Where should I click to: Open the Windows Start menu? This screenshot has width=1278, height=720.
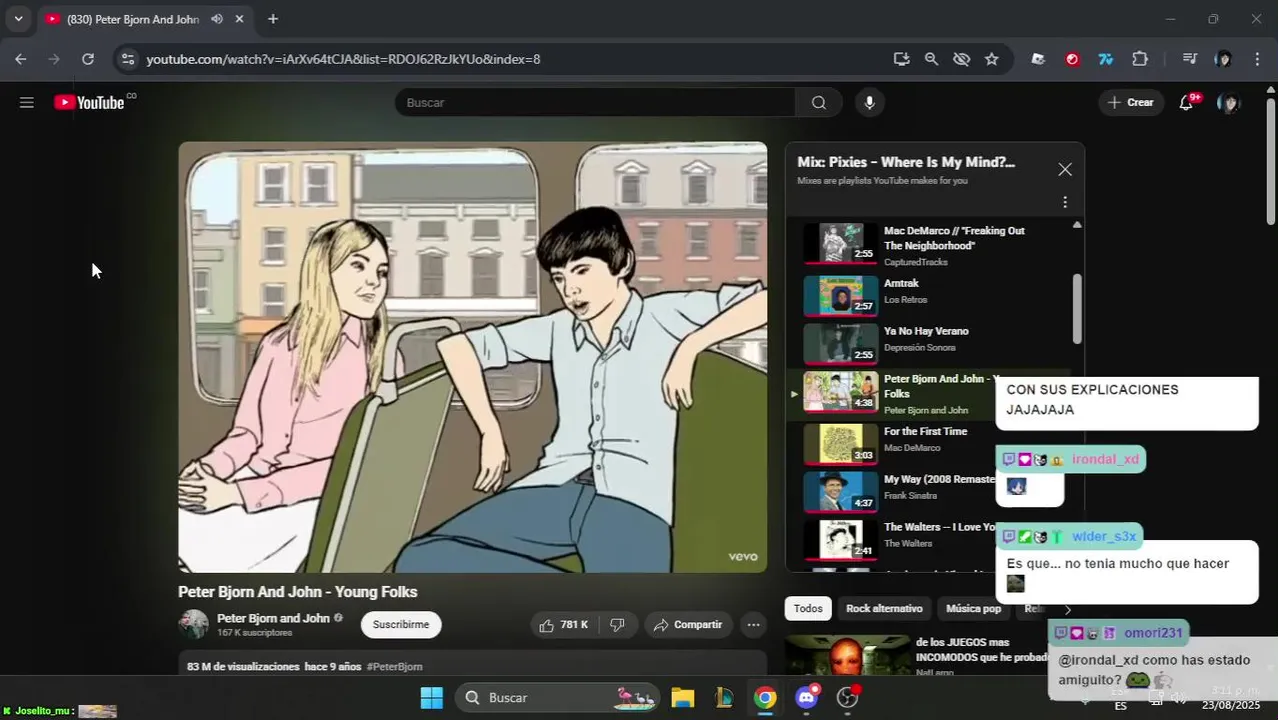tap(431, 697)
